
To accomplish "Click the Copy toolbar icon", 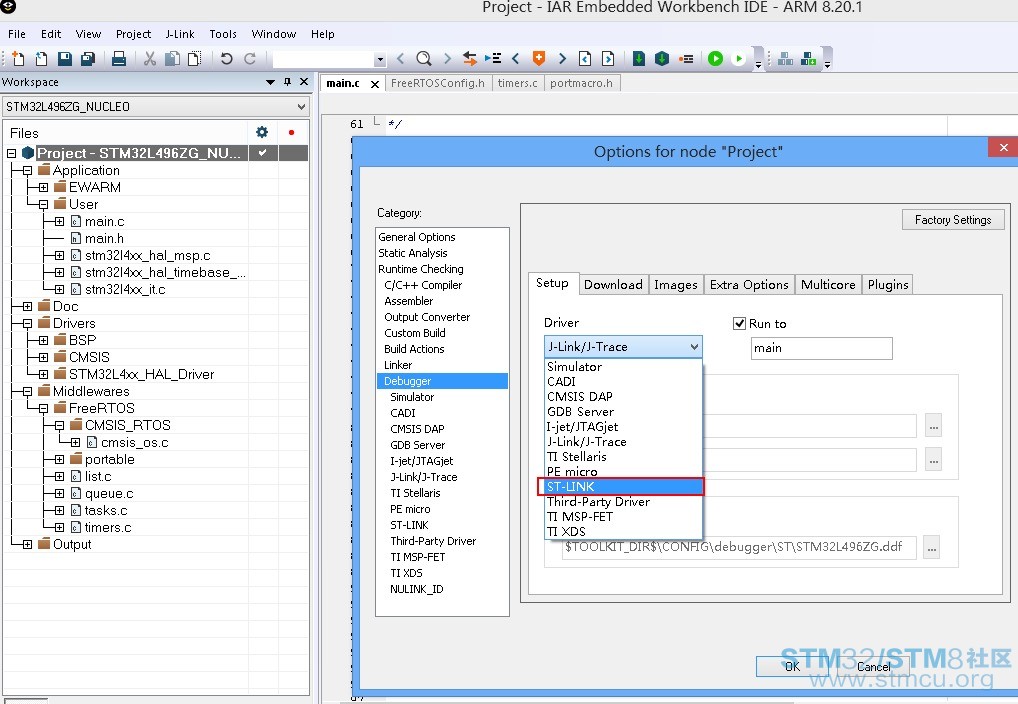I will (172, 58).
